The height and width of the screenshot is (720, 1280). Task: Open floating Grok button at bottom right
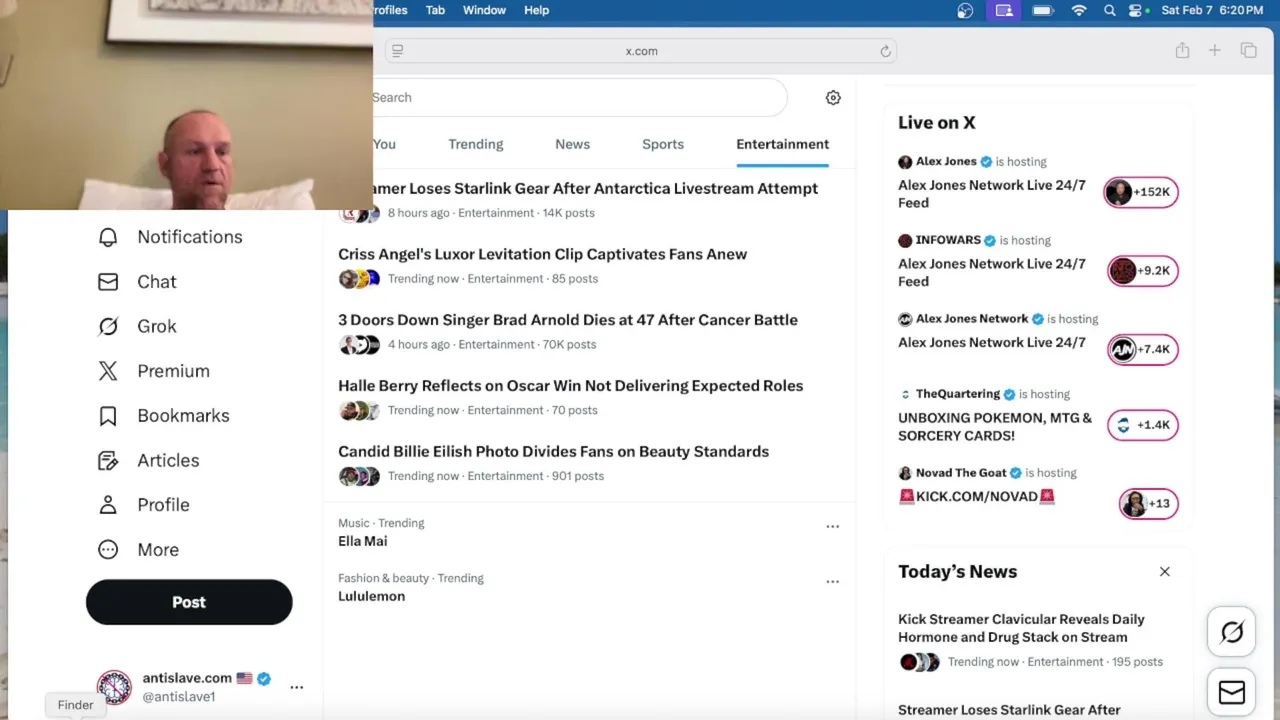(x=1232, y=632)
